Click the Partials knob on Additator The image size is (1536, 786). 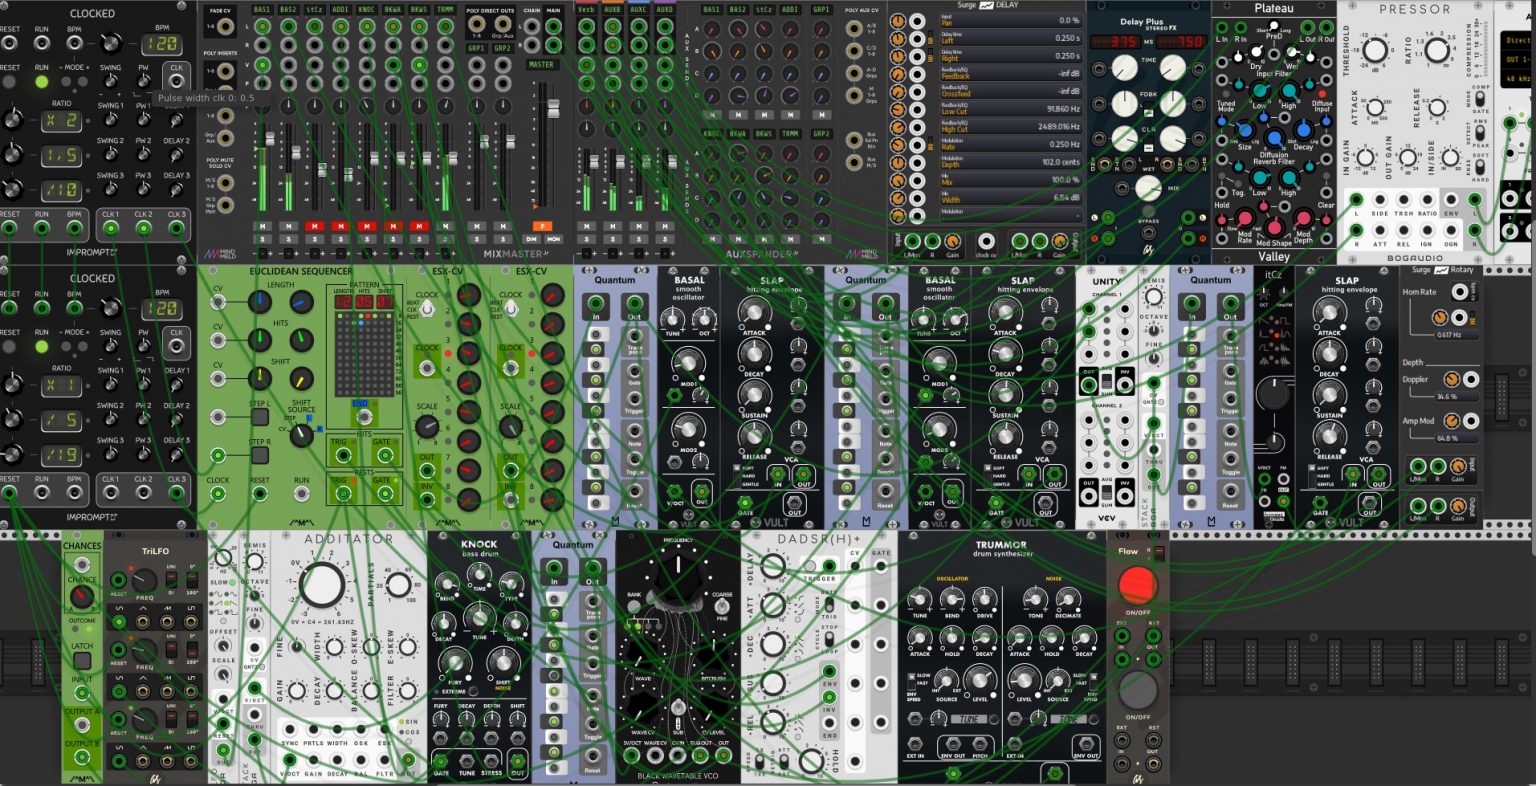400,585
